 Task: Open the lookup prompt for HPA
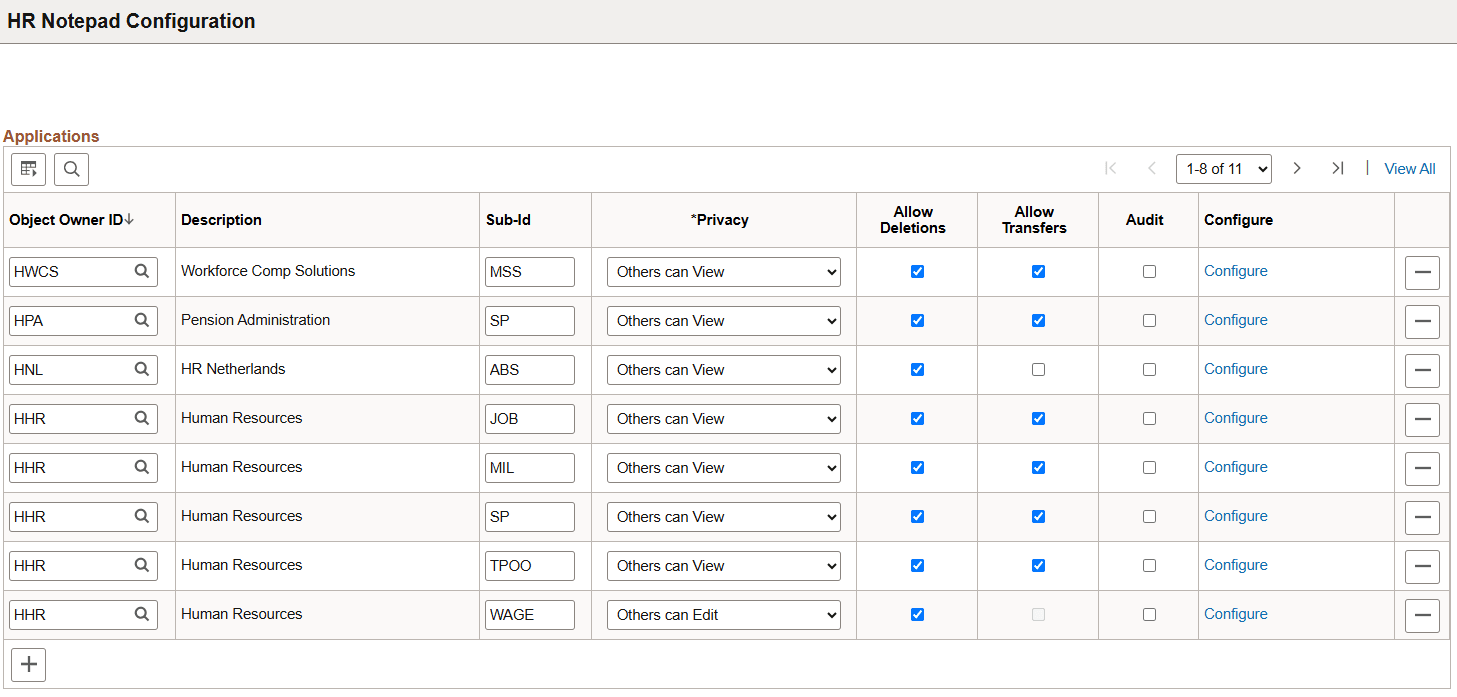[143, 320]
